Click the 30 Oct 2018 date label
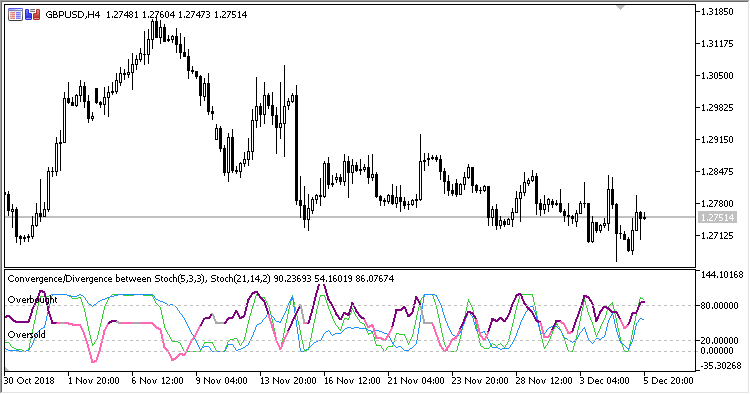 29,381
